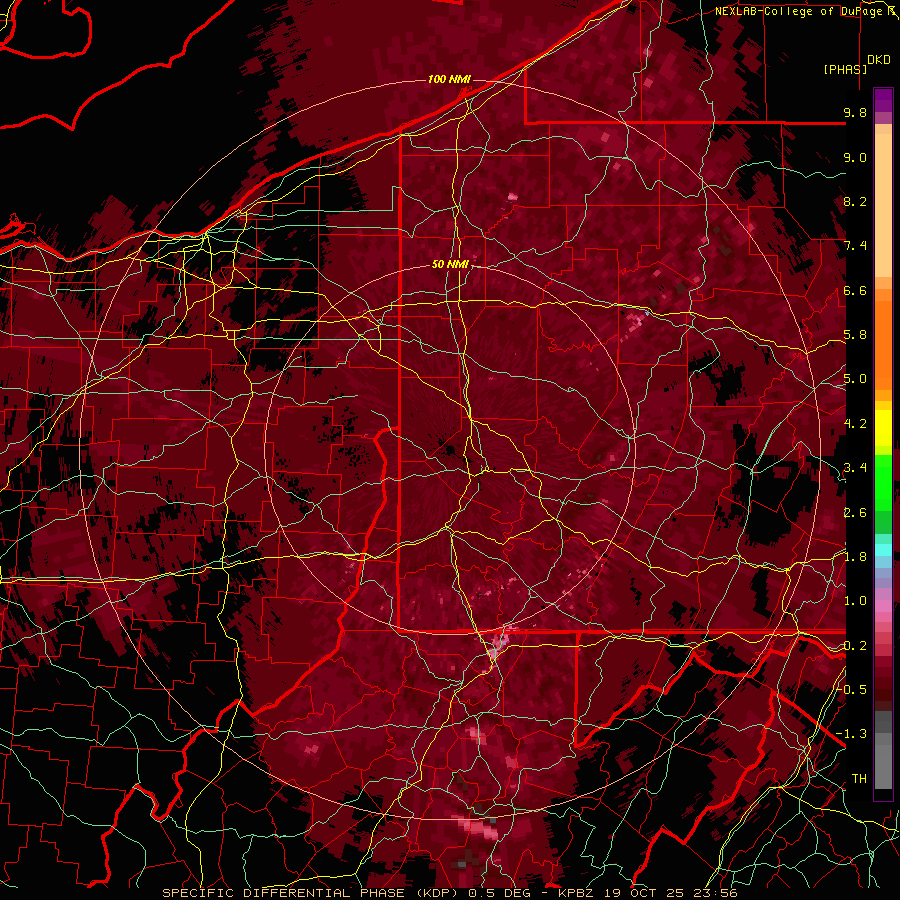The width and height of the screenshot is (900, 900).
Task: Click the 0.2 legend value
Action: coord(855,646)
